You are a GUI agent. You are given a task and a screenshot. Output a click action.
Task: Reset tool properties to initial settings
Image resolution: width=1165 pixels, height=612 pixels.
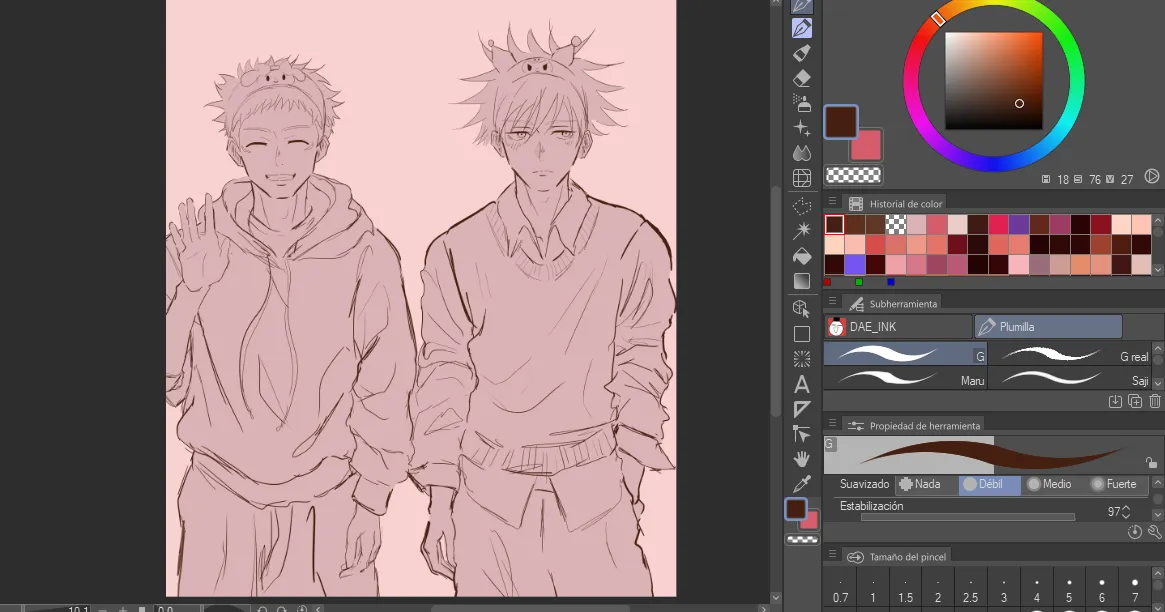click(x=1135, y=532)
